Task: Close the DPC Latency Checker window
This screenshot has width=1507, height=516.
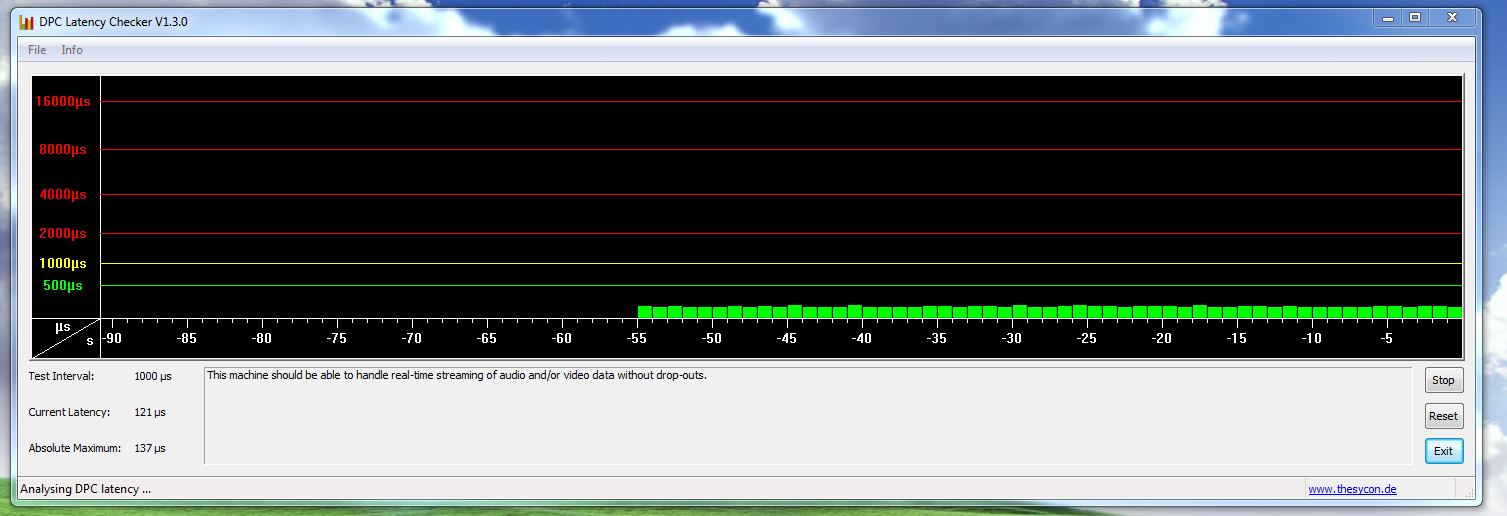Action: (x=1451, y=17)
